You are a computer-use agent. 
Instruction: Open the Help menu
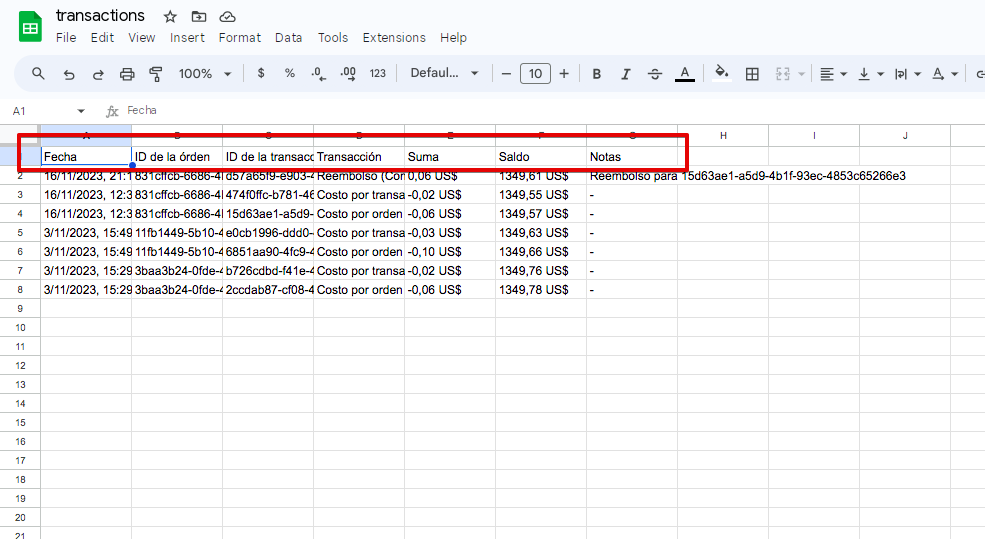tap(453, 38)
